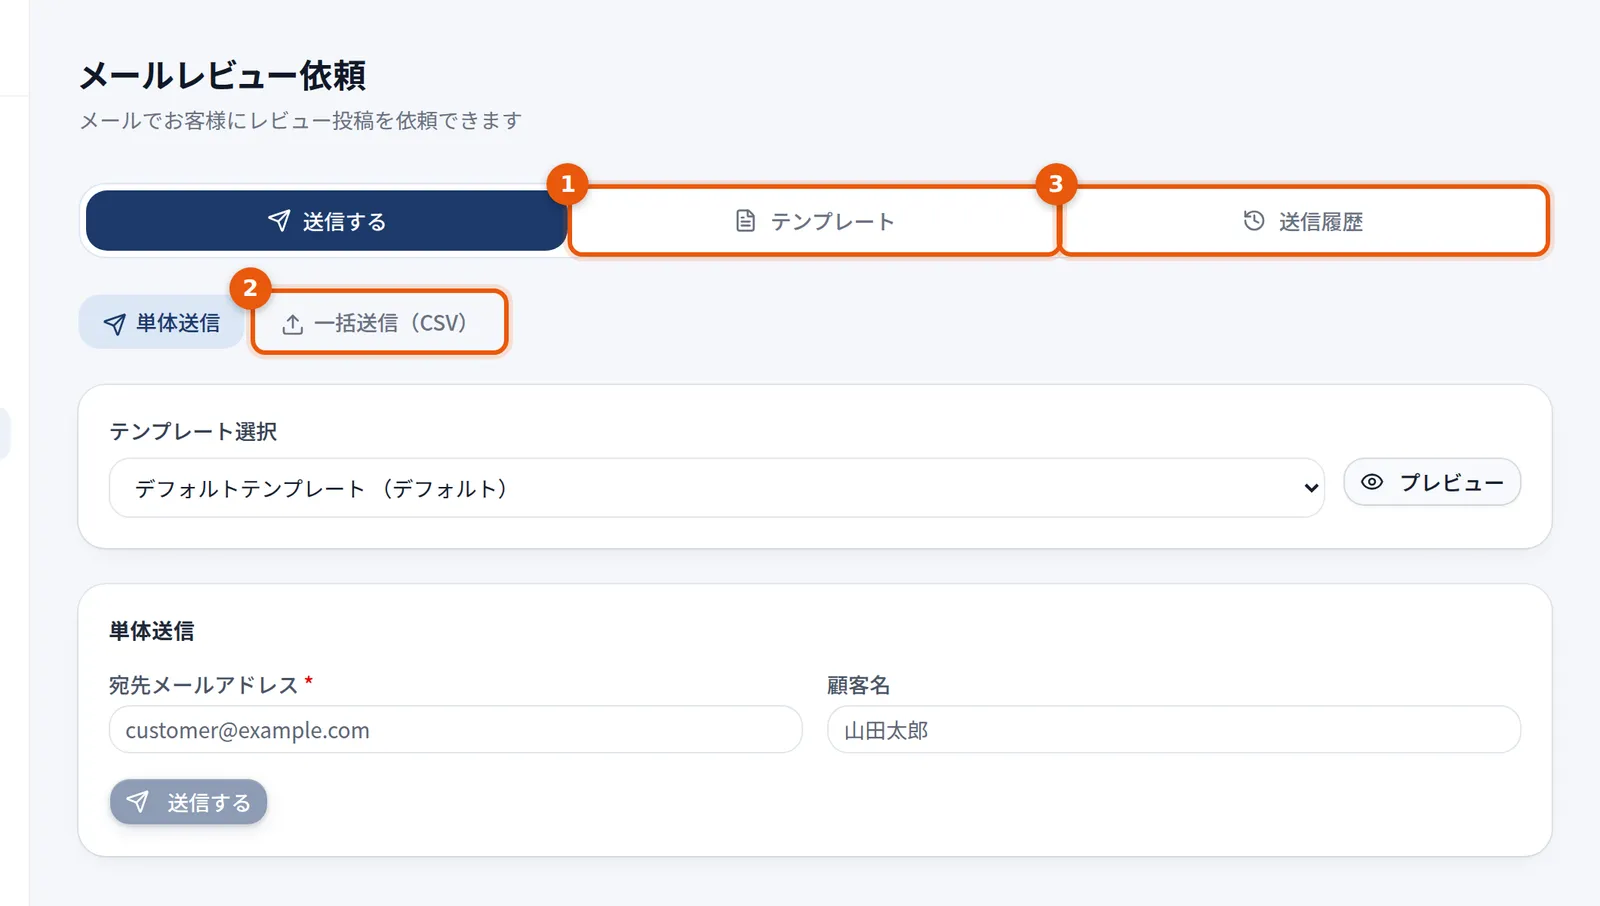Open the 送信履歴 tab
The image size is (1600, 906).
pos(1303,221)
